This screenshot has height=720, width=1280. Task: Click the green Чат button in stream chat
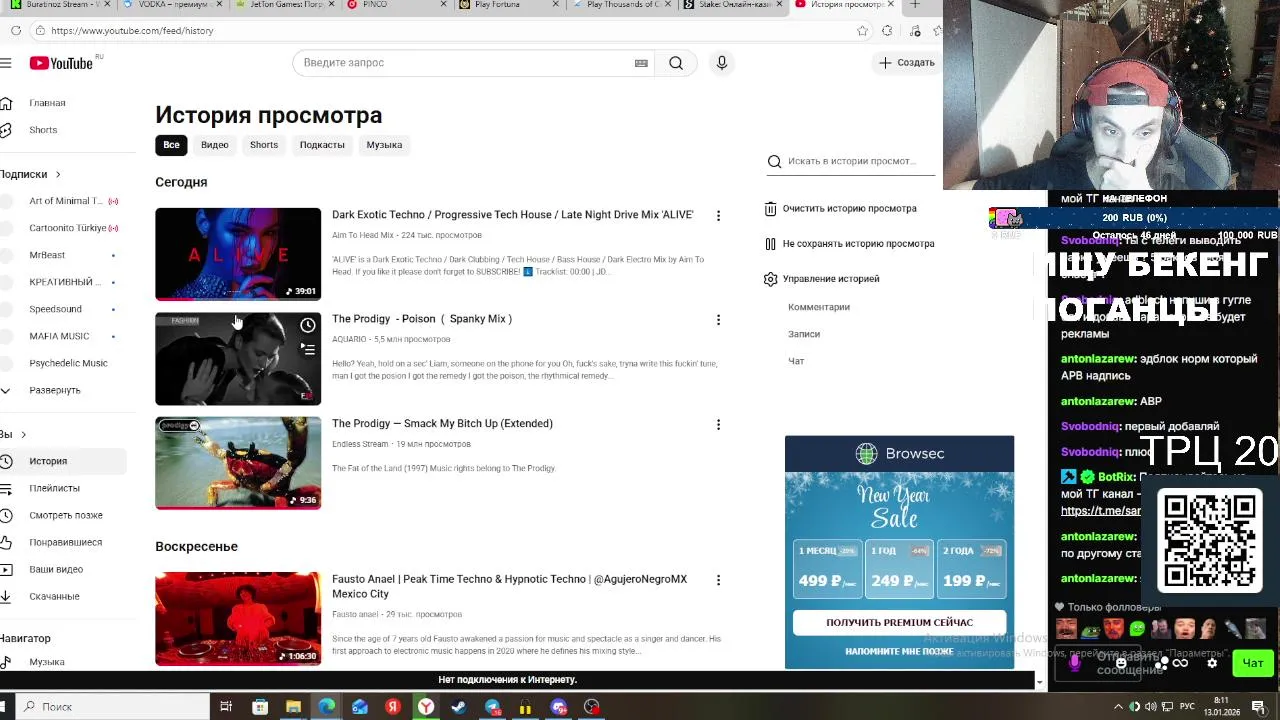(1253, 663)
